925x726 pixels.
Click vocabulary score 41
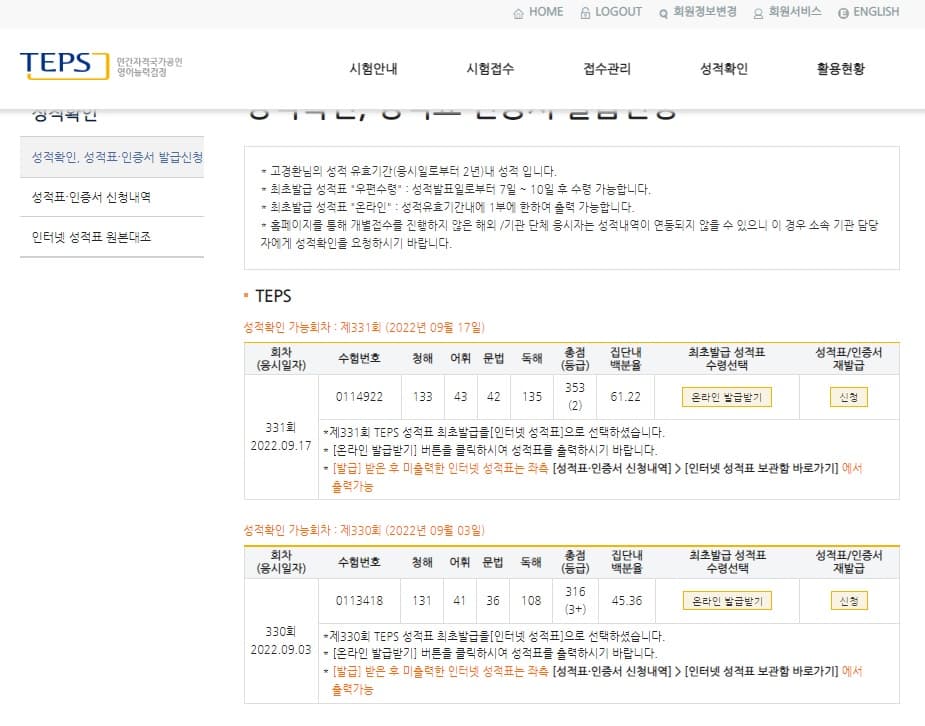click(460, 601)
